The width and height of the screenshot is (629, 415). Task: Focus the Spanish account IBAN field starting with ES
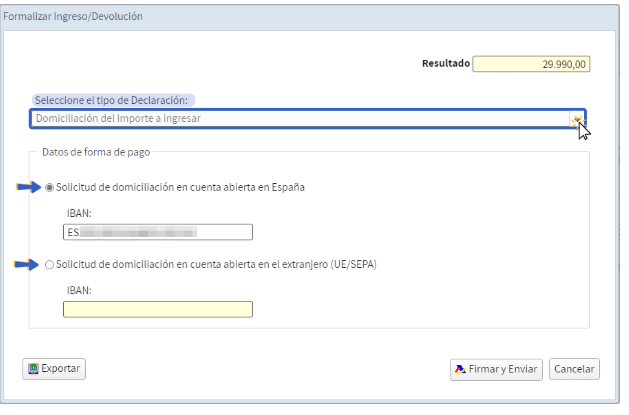point(158,232)
